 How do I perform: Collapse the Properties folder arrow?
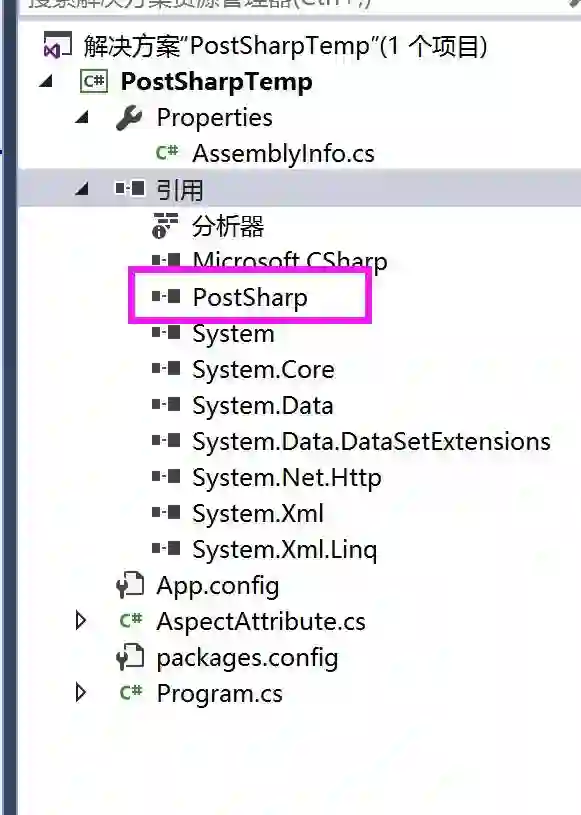tap(82, 117)
